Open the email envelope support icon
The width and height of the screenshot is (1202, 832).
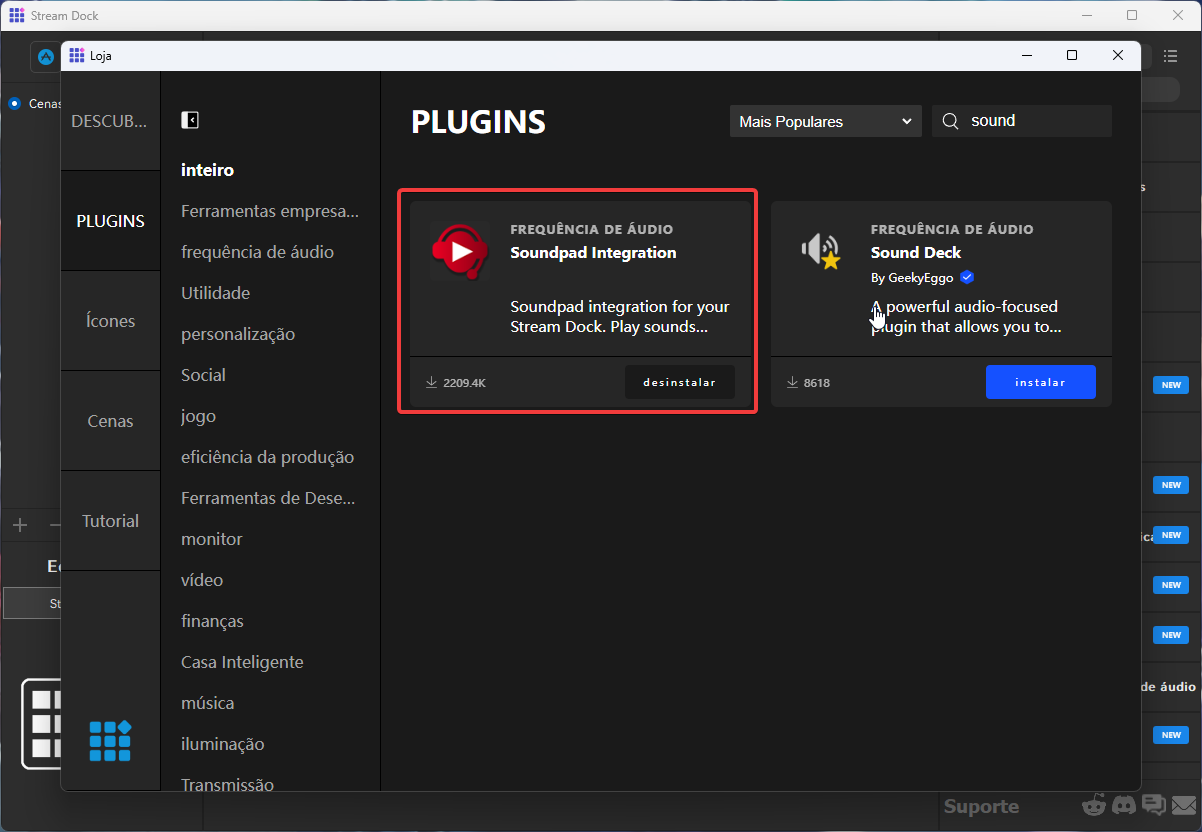pyautogui.click(x=1185, y=805)
